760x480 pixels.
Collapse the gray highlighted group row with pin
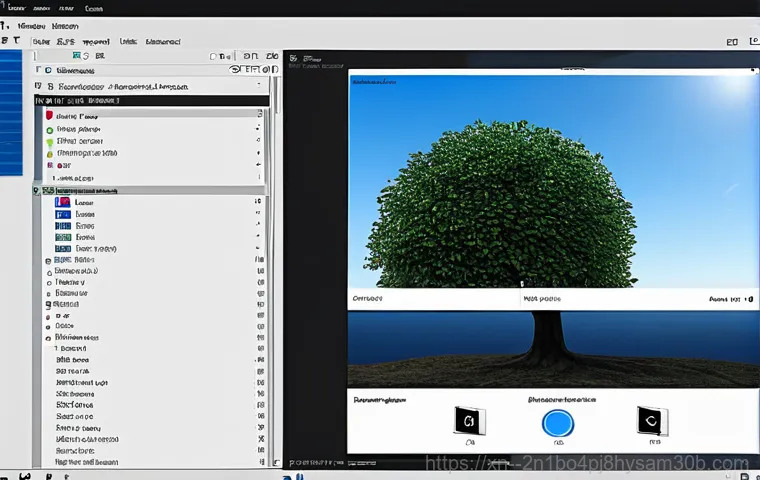149,191
